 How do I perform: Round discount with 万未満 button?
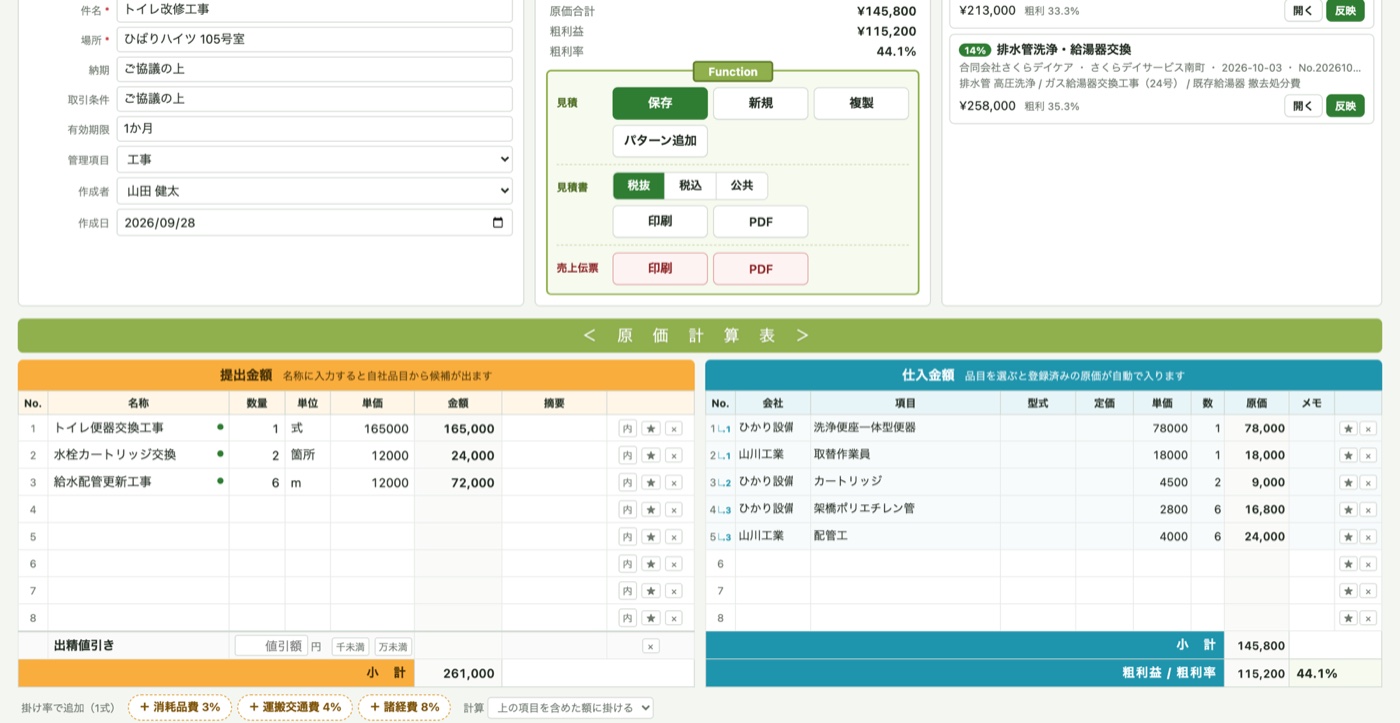tap(393, 647)
